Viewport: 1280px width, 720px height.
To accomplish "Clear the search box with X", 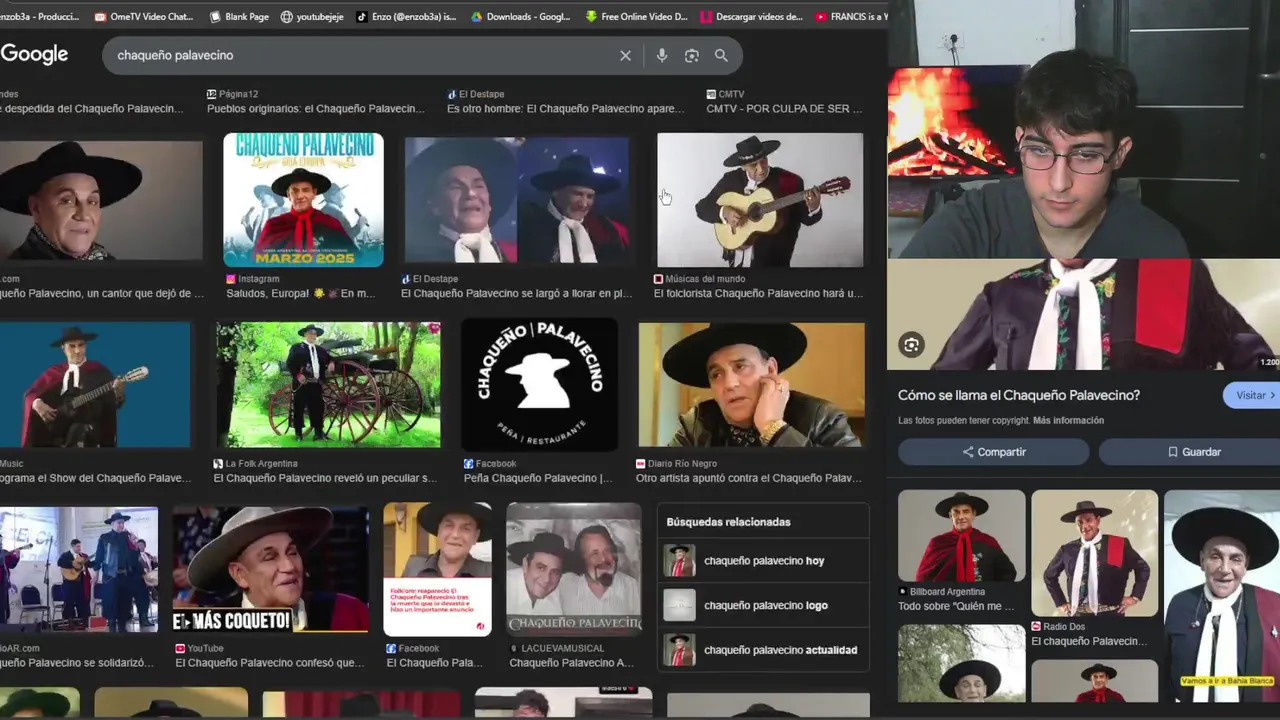I will tap(625, 56).
